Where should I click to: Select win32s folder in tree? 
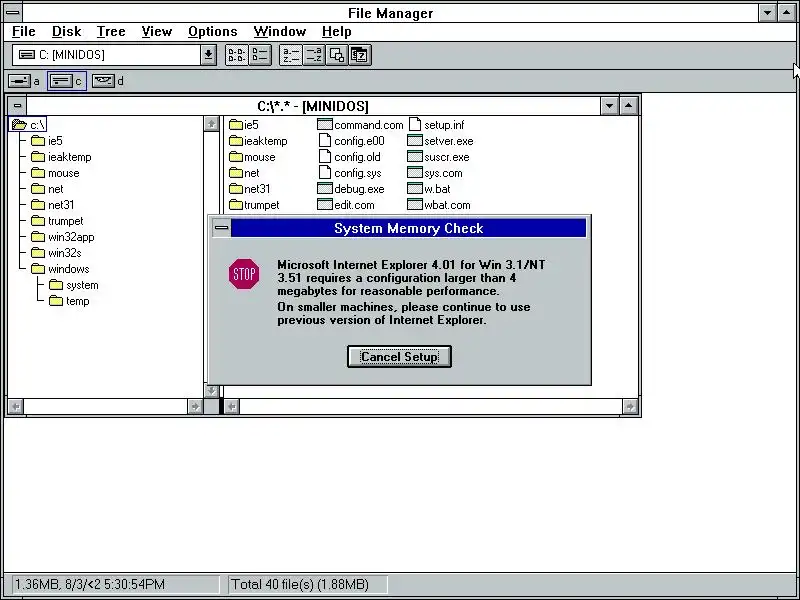coord(56,253)
